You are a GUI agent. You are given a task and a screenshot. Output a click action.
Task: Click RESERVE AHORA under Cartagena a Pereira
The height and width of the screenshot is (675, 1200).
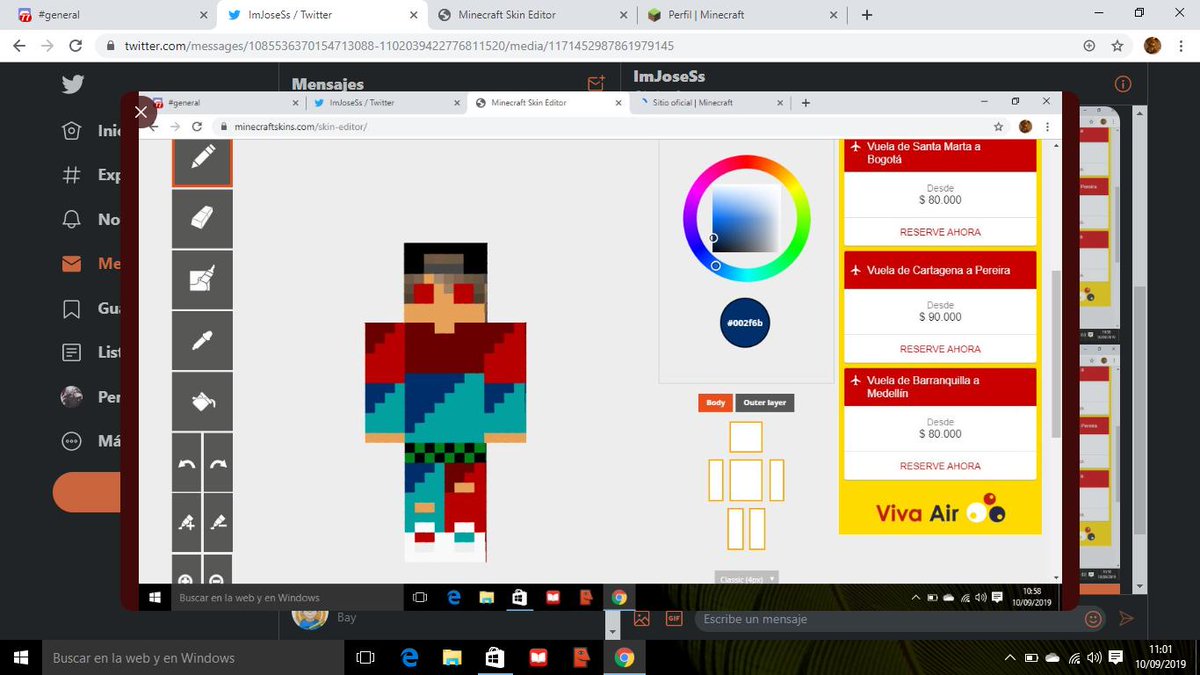coord(940,349)
